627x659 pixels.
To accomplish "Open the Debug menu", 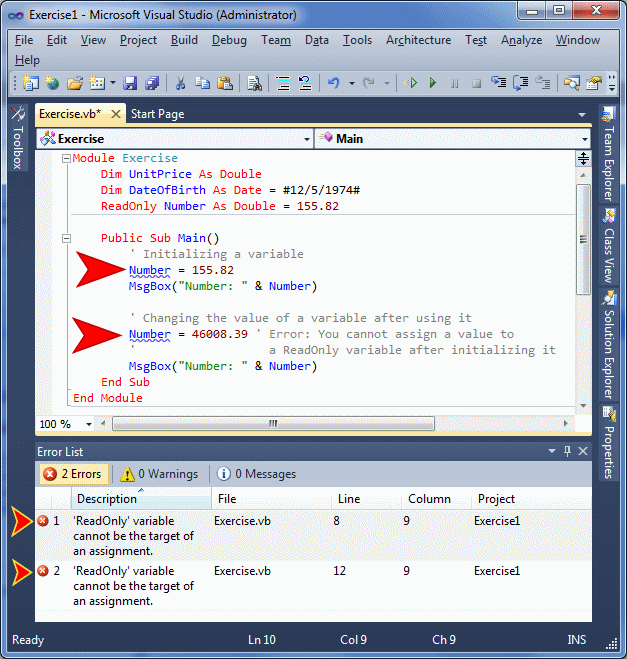I will [229, 40].
